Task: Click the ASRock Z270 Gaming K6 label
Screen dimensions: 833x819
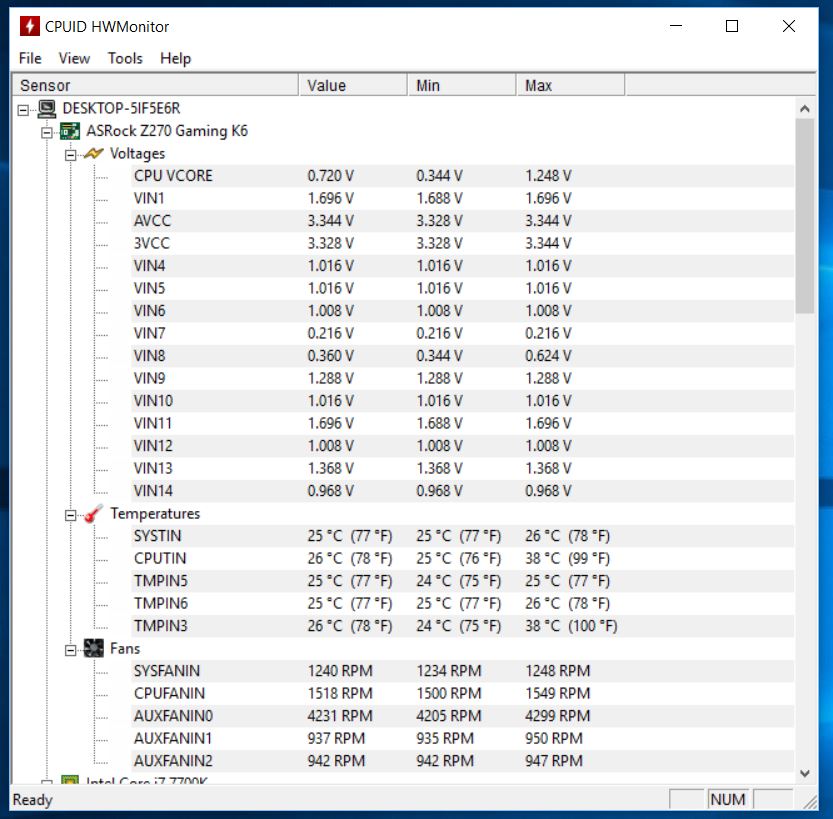Action: pyautogui.click(x=167, y=131)
